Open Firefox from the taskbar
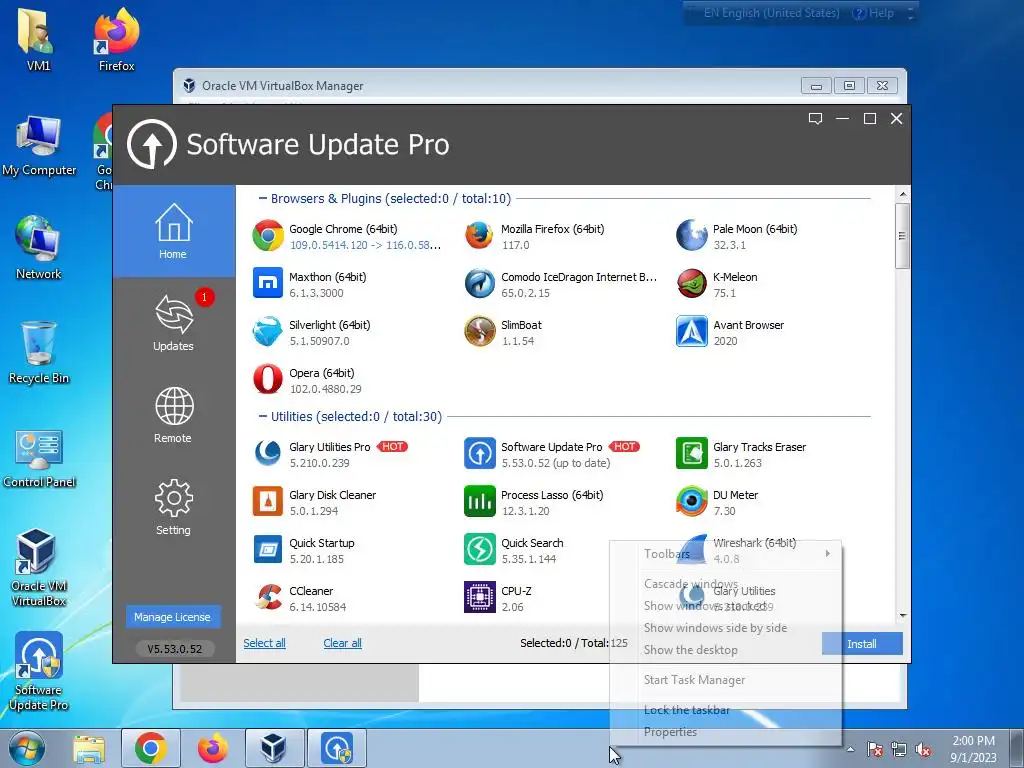 pyautogui.click(x=213, y=748)
